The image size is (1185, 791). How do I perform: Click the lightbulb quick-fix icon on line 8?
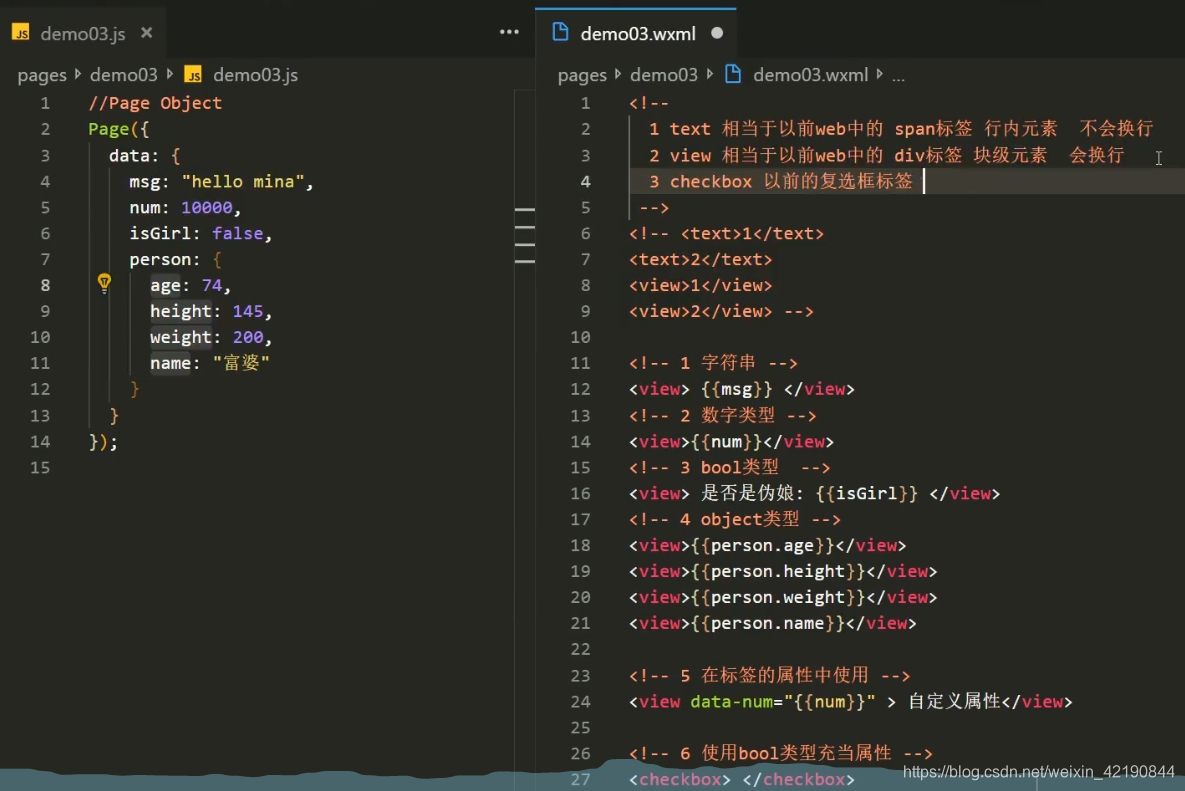(104, 283)
